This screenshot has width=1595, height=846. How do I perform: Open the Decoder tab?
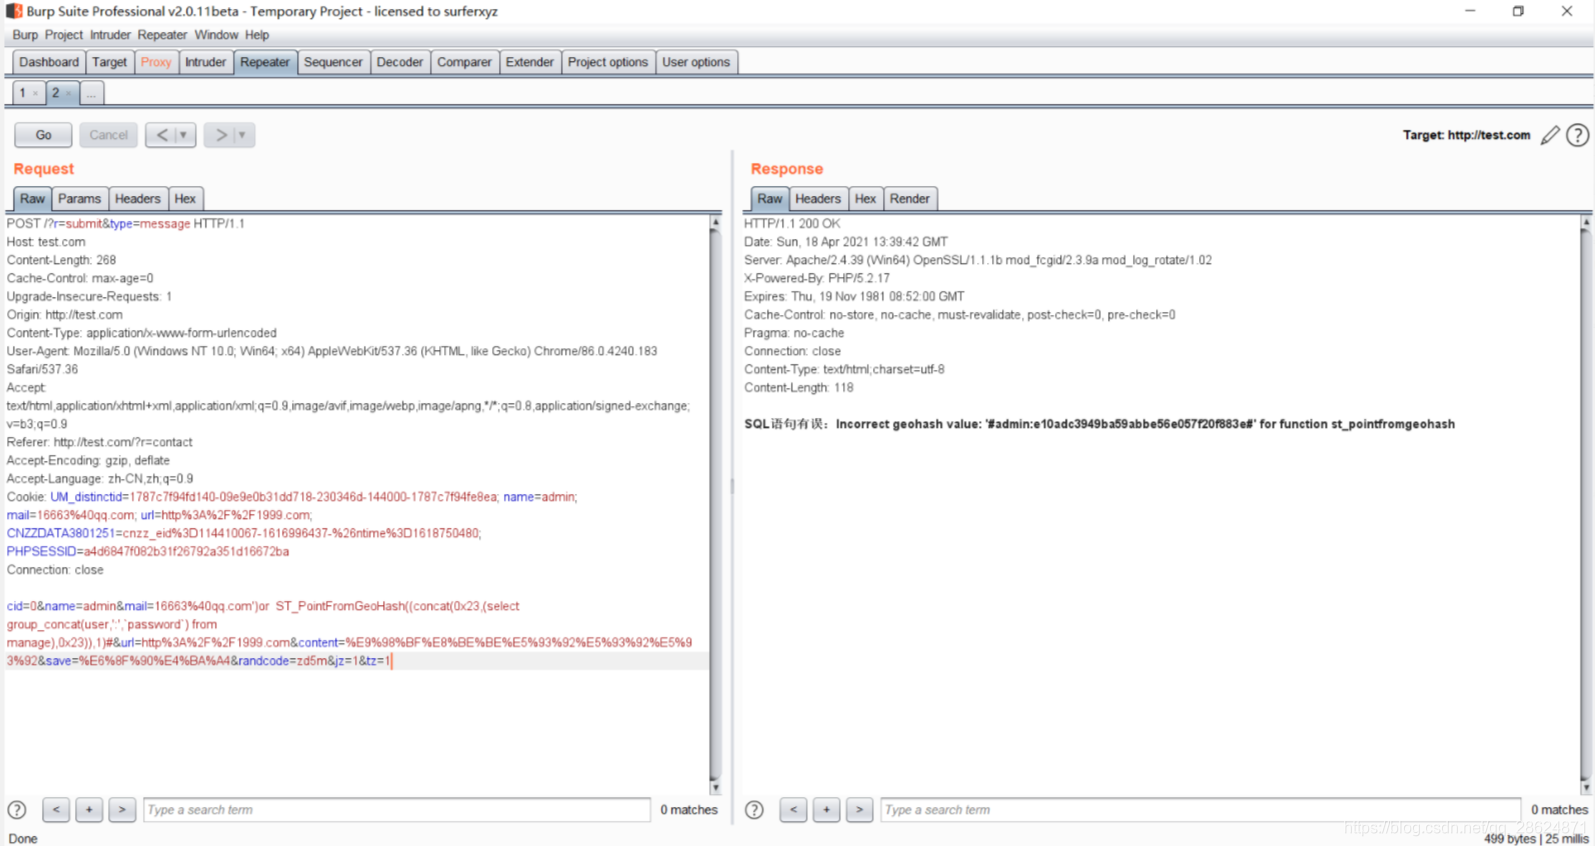[400, 62]
